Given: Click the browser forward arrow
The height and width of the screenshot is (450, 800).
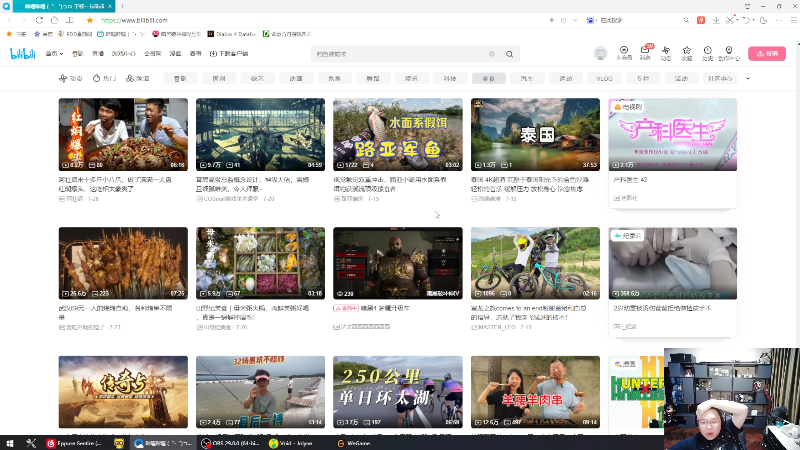Looking at the screenshot, I should (23, 20).
